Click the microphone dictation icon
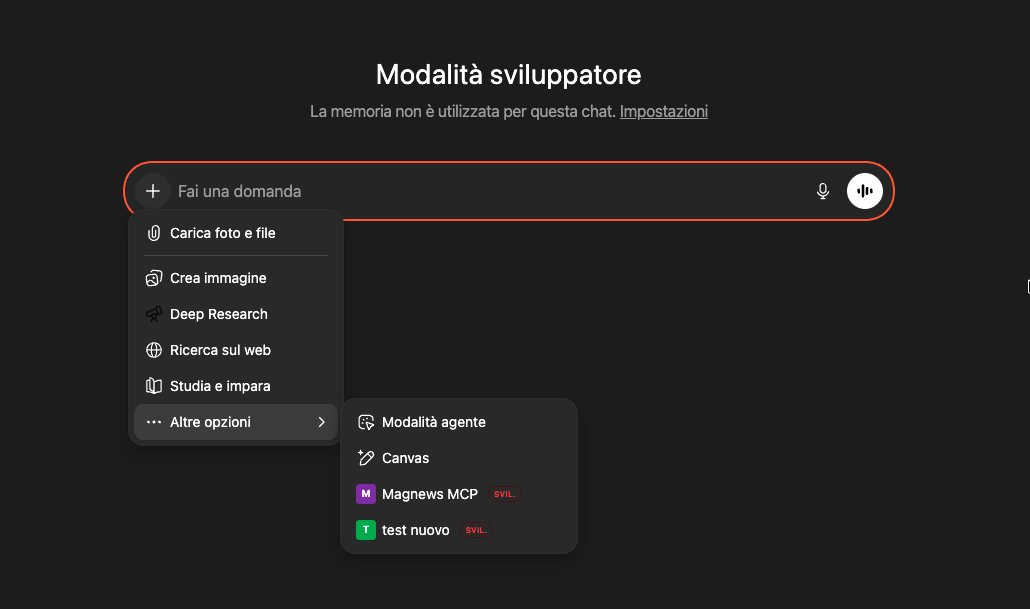Viewport: 1030px width, 609px height. tap(823, 191)
